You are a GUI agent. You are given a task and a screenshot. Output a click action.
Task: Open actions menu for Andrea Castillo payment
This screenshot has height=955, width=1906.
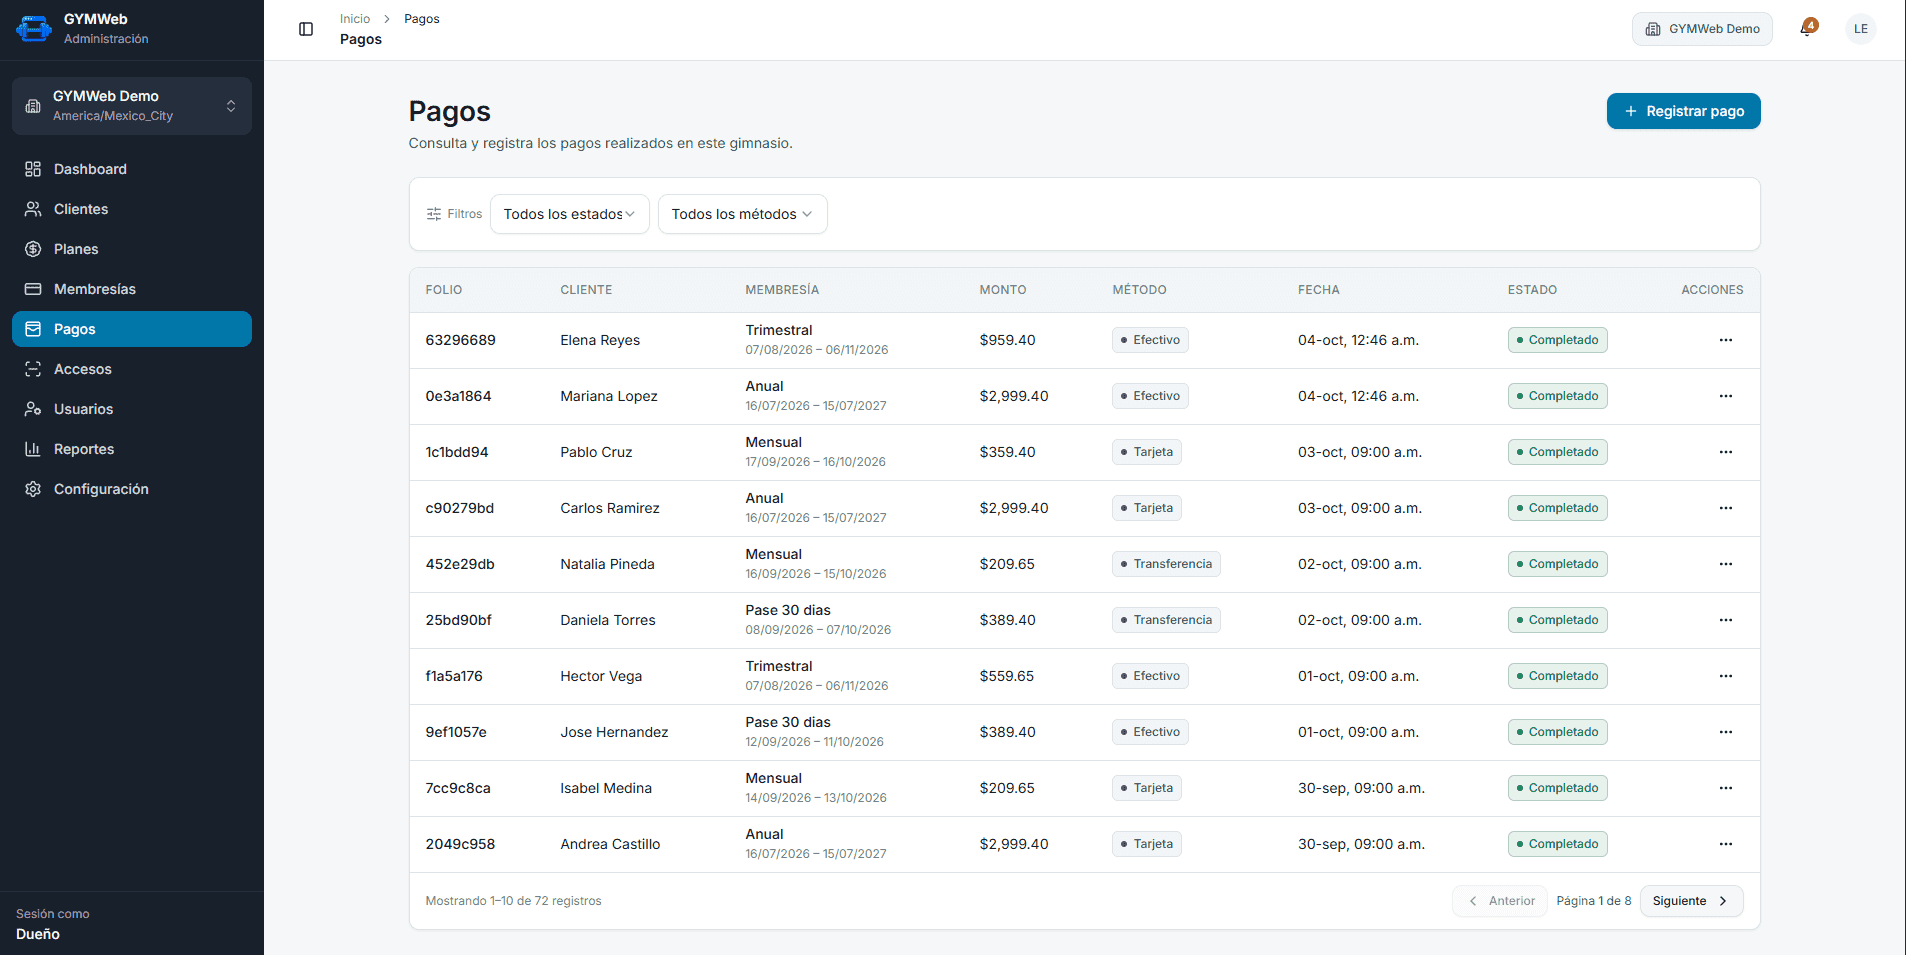[x=1725, y=844]
